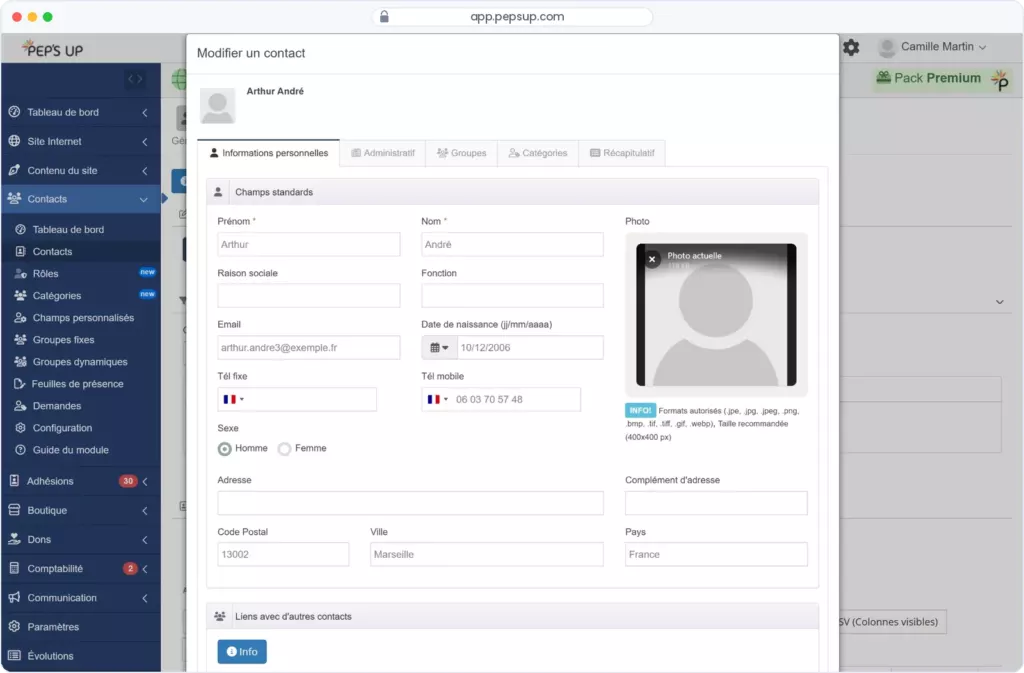Click Paramètres gear icon in sidebar

(x=14, y=627)
